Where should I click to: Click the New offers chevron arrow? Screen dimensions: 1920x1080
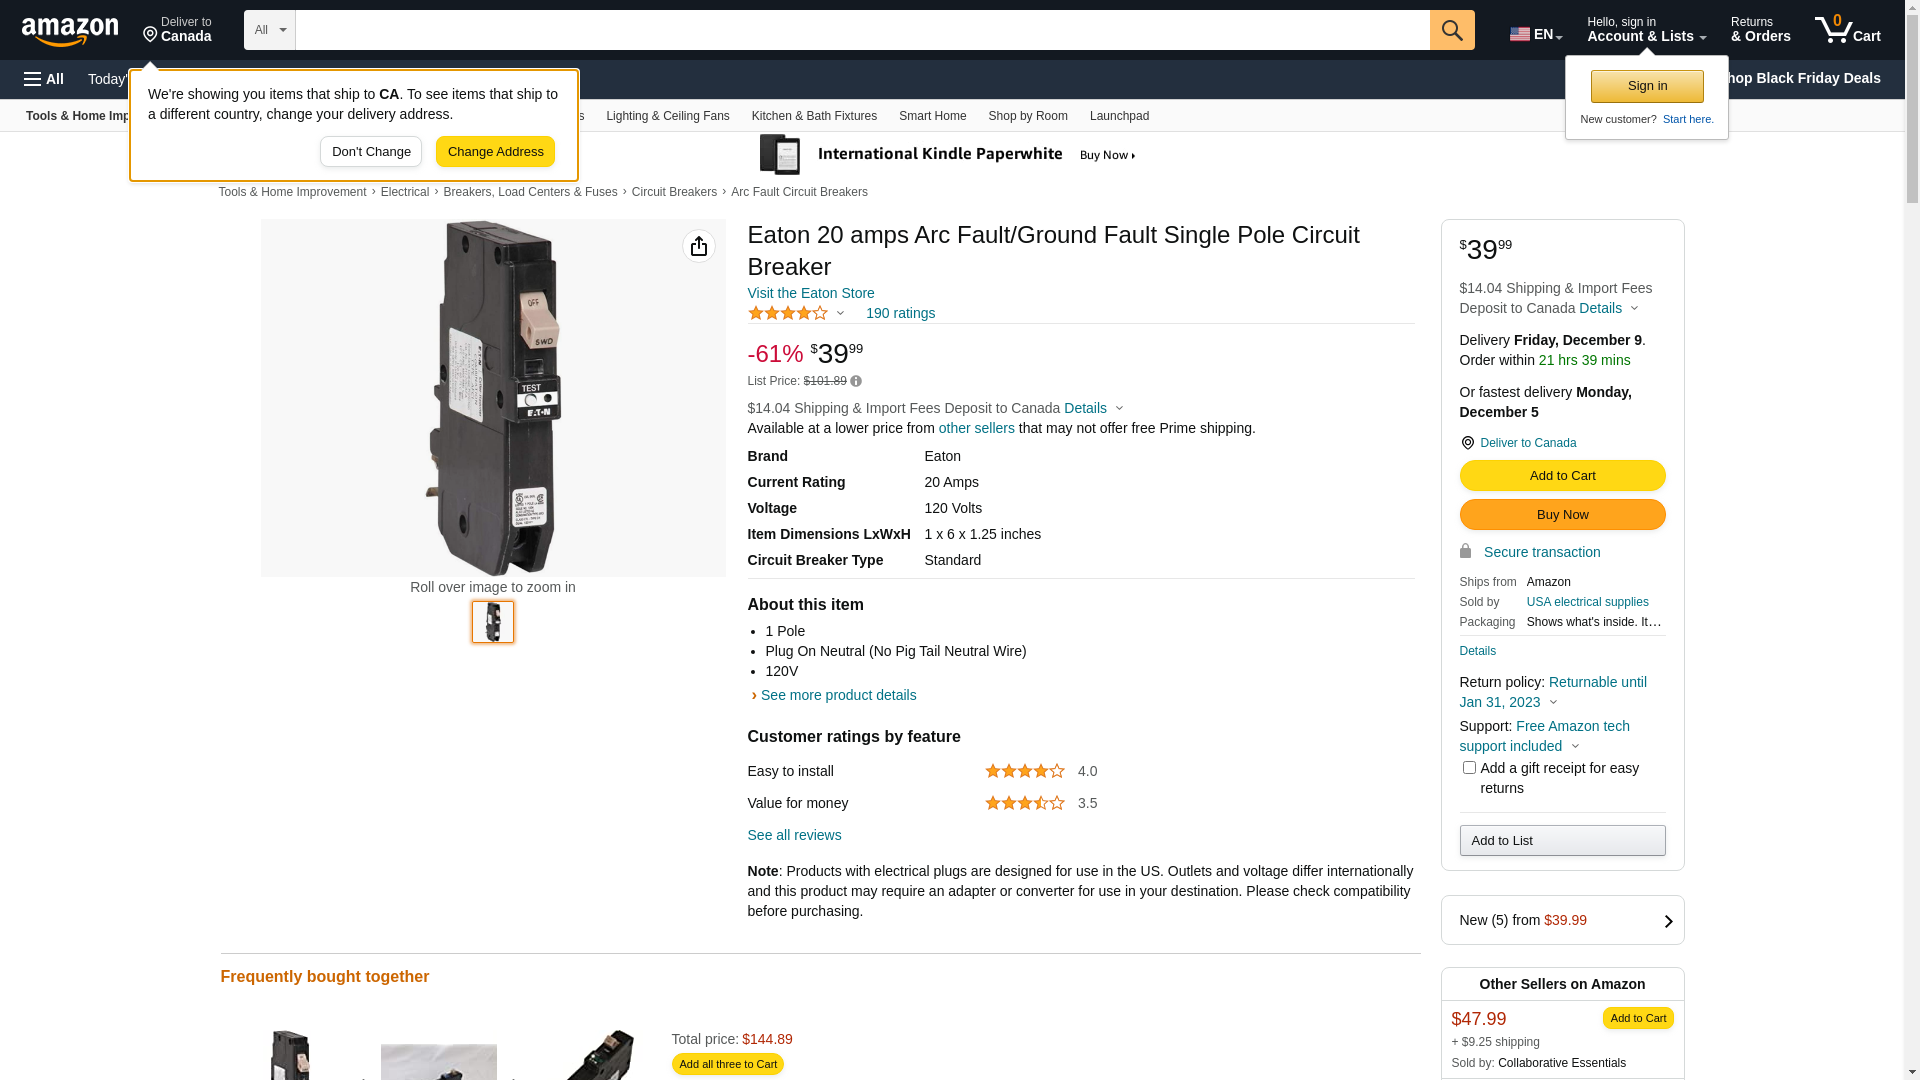click(1668, 921)
